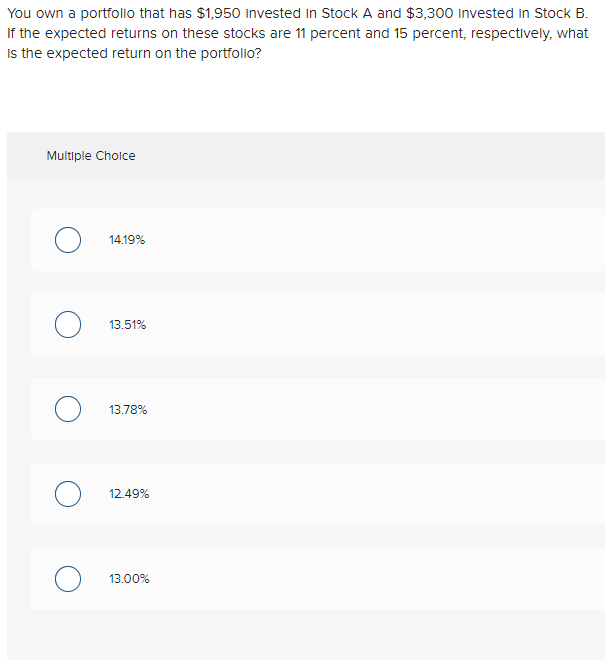Click the Multiple Choice heading
605x660 pixels.
(x=91, y=156)
